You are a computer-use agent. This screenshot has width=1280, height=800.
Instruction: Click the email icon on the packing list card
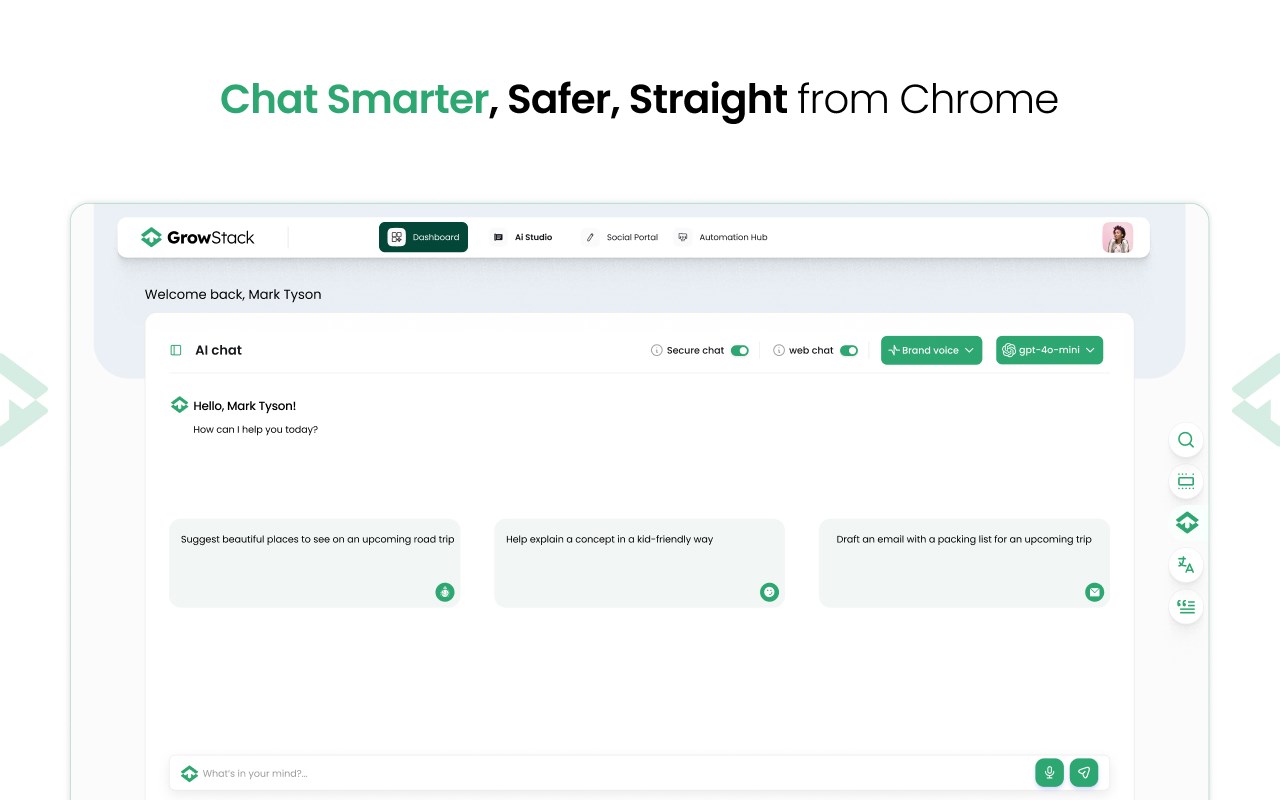pyautogui.click(x=1094, y=592)
